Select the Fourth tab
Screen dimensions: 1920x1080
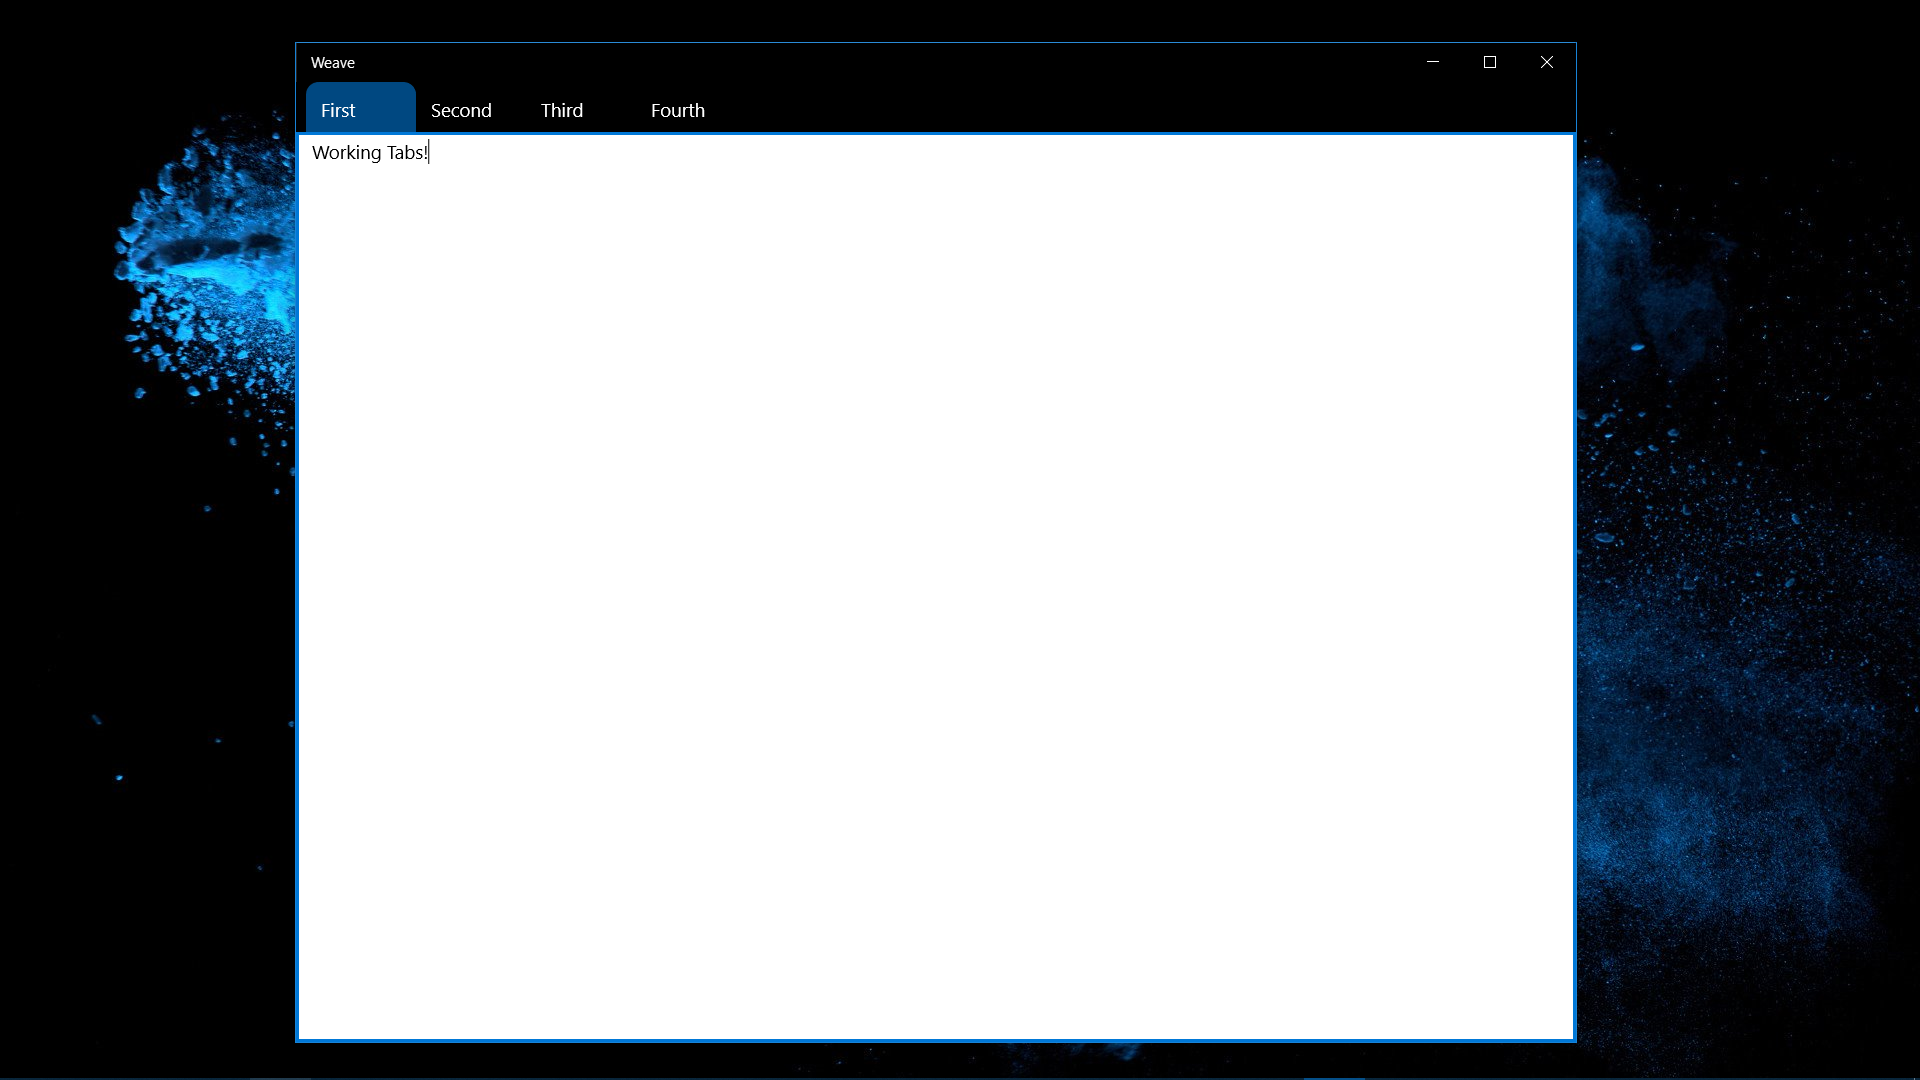tap(678, 110)
